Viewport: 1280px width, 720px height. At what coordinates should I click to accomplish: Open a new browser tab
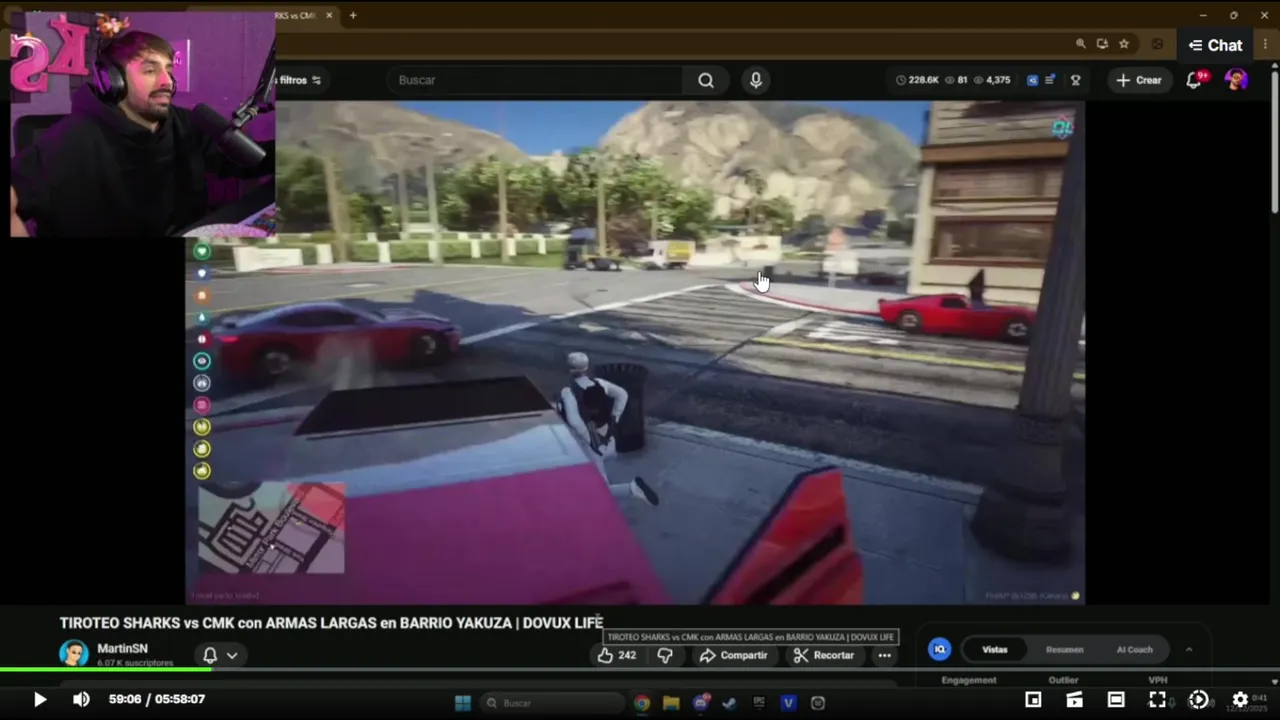[x=353, y=15]
